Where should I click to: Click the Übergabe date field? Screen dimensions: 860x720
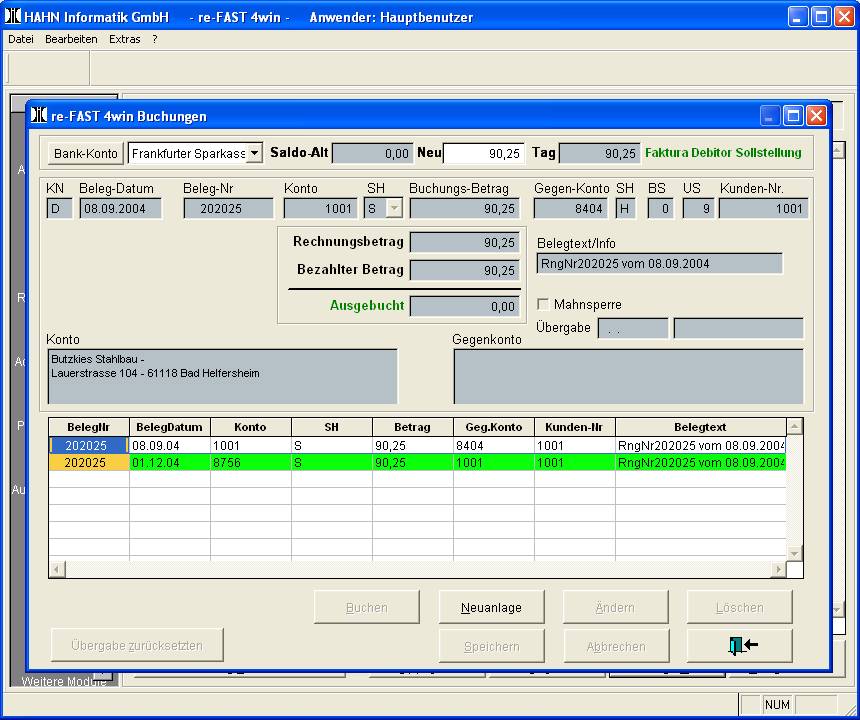633,329
